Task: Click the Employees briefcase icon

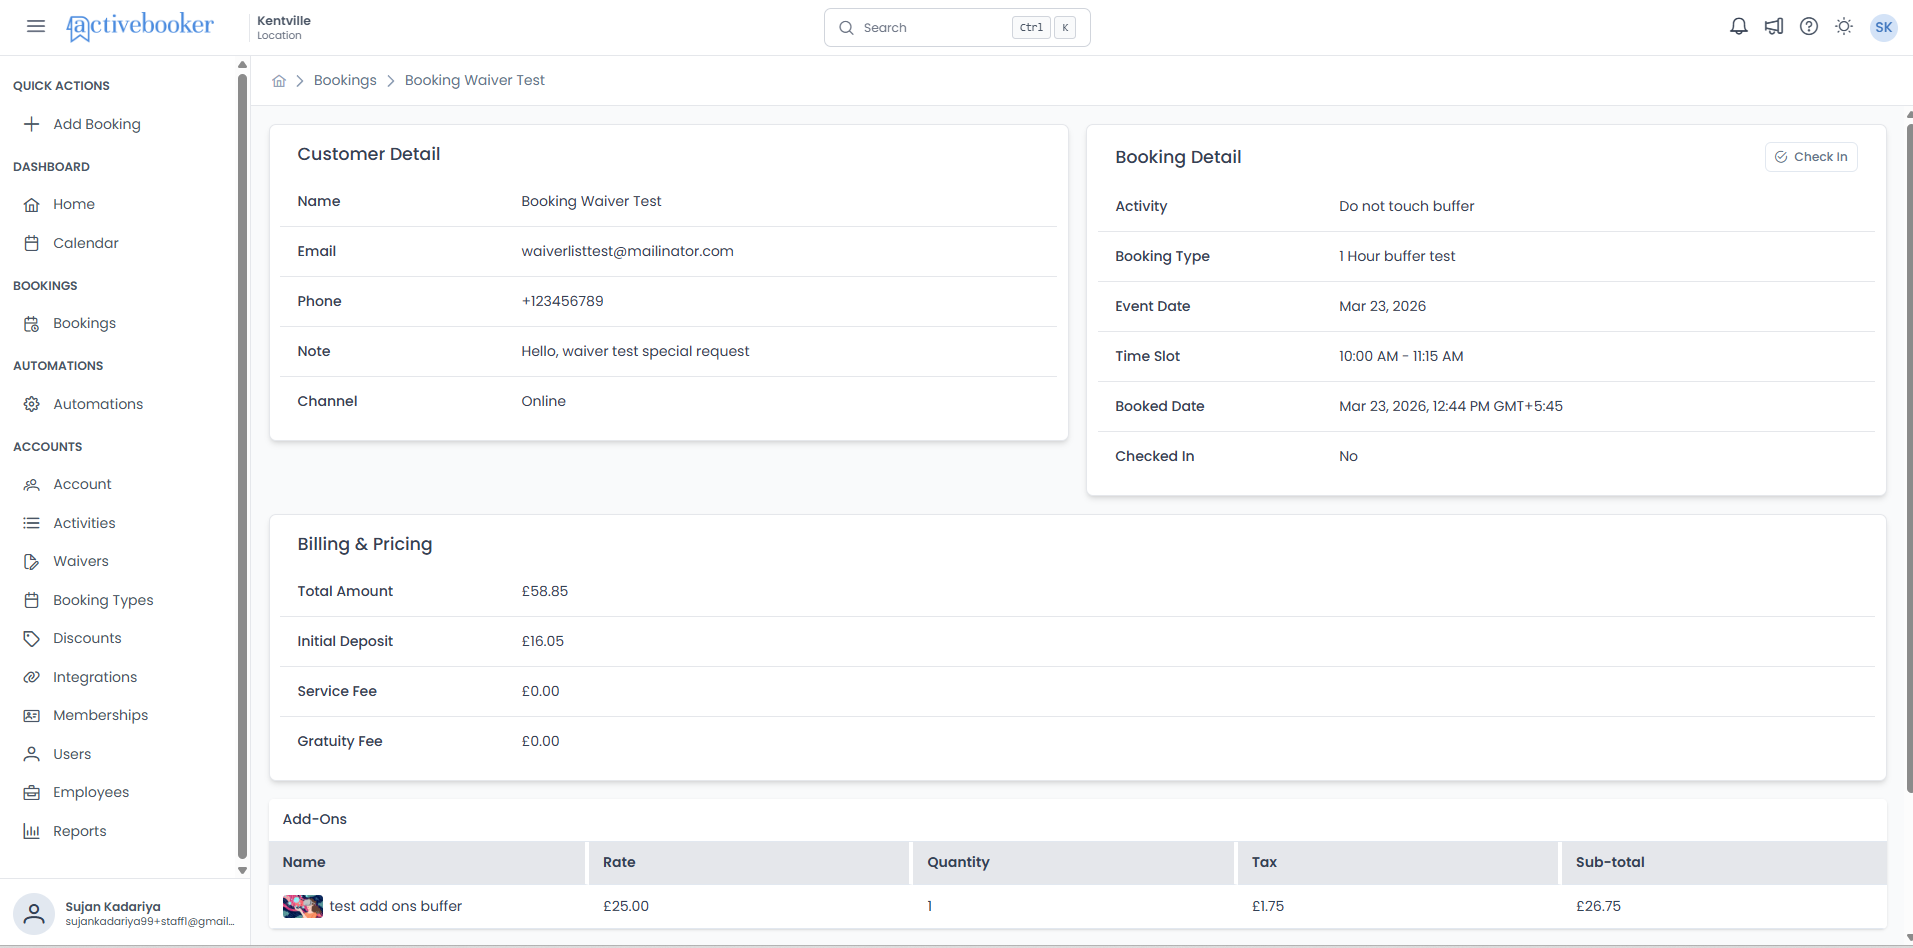Action: (x=32, y=792)
